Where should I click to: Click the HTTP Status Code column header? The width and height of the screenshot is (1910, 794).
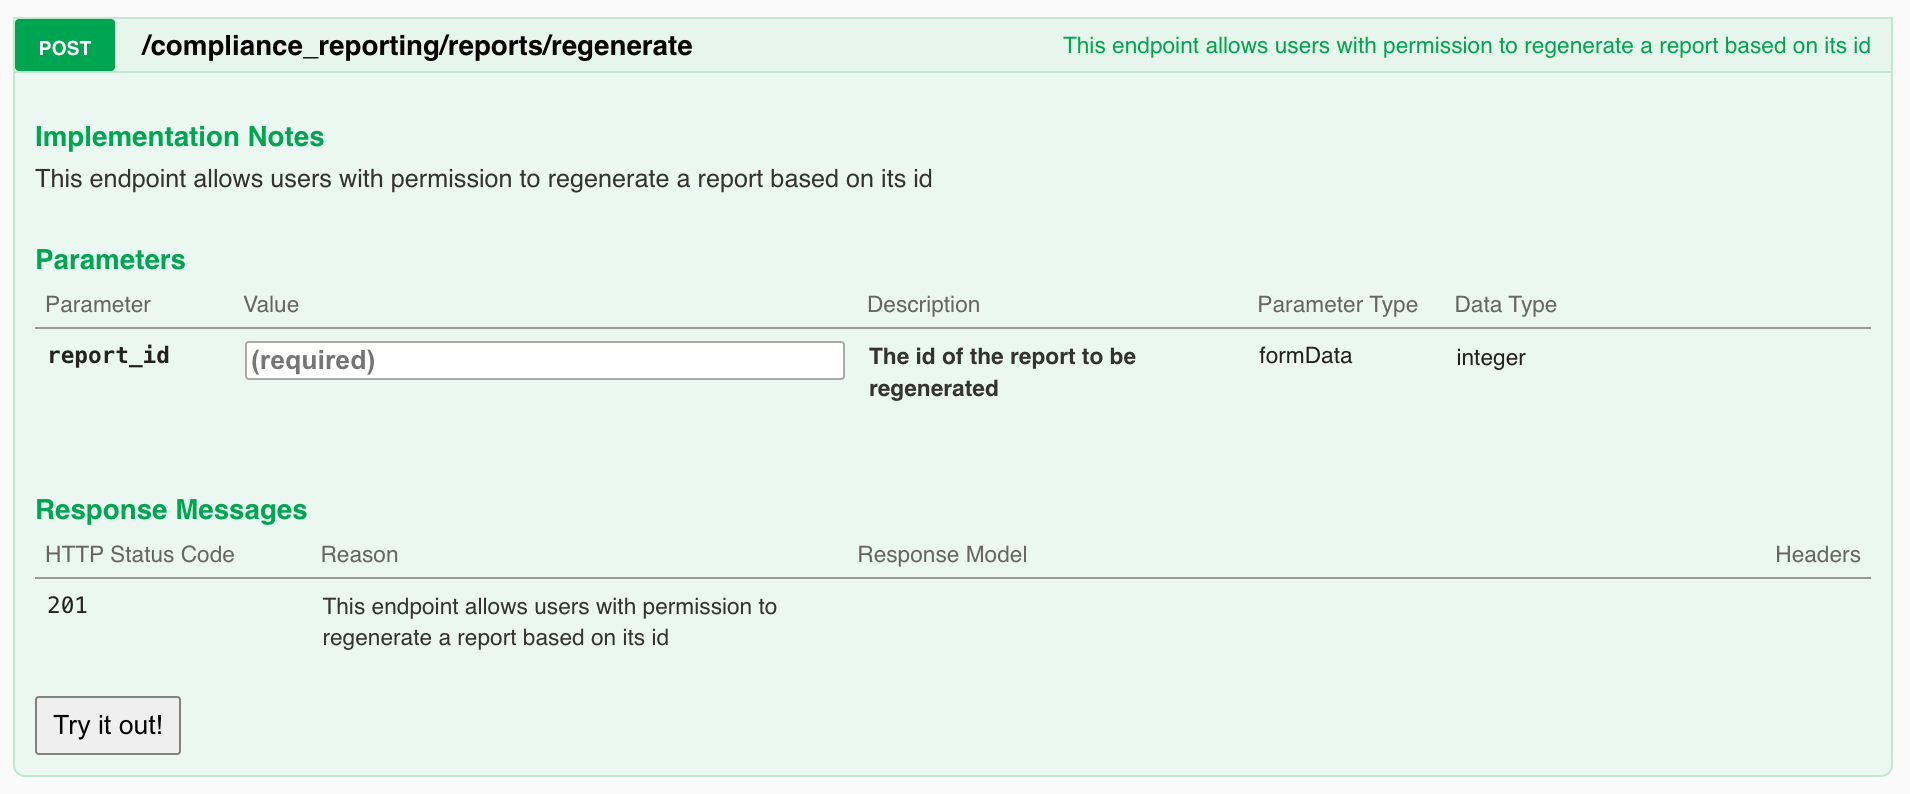tap(139, 554)
